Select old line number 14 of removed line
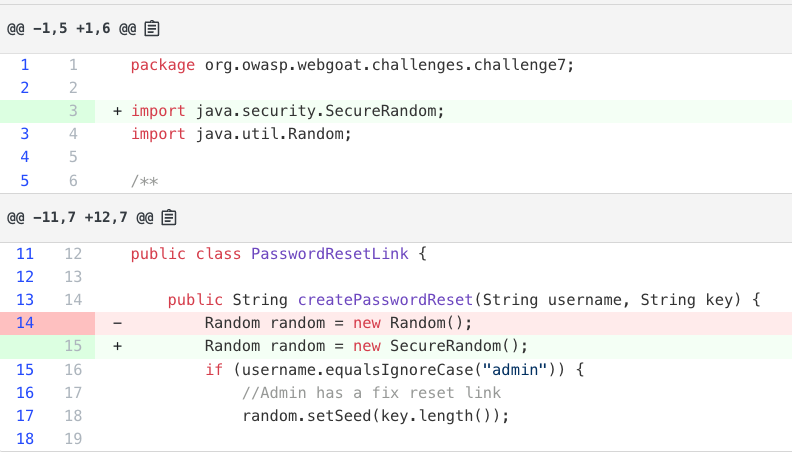The height and width of the screenshot is (460, 792). tap(25, 323)
